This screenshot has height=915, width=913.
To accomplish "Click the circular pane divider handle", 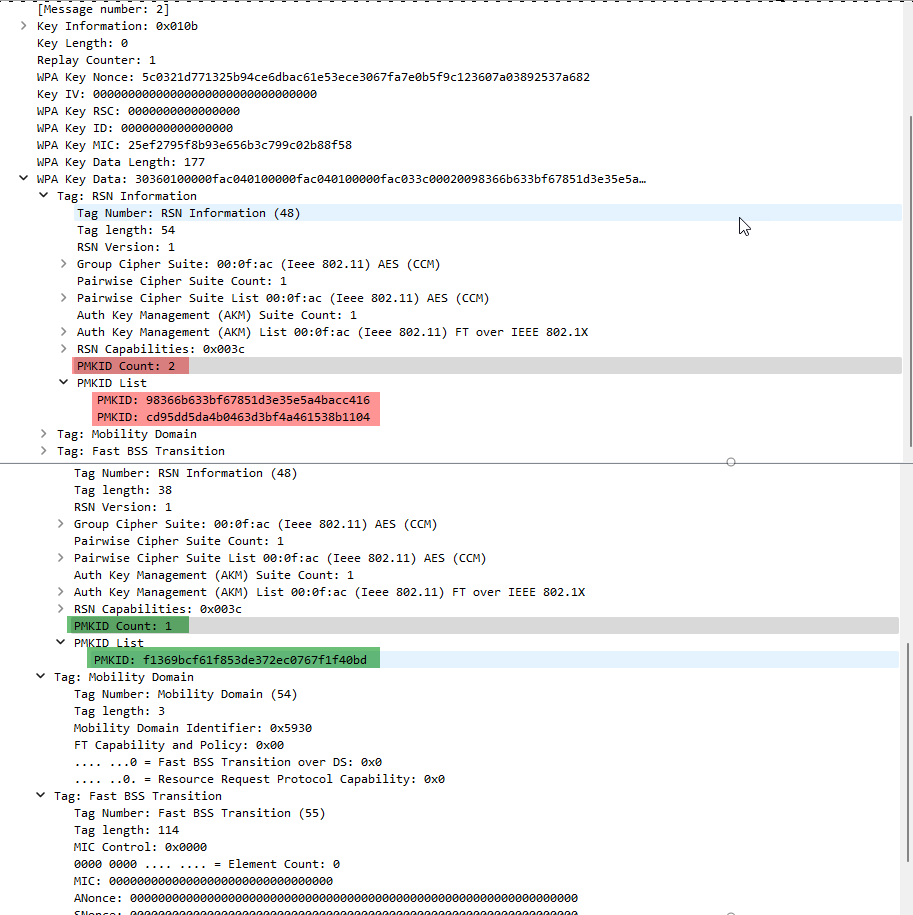I will point(731,461).
